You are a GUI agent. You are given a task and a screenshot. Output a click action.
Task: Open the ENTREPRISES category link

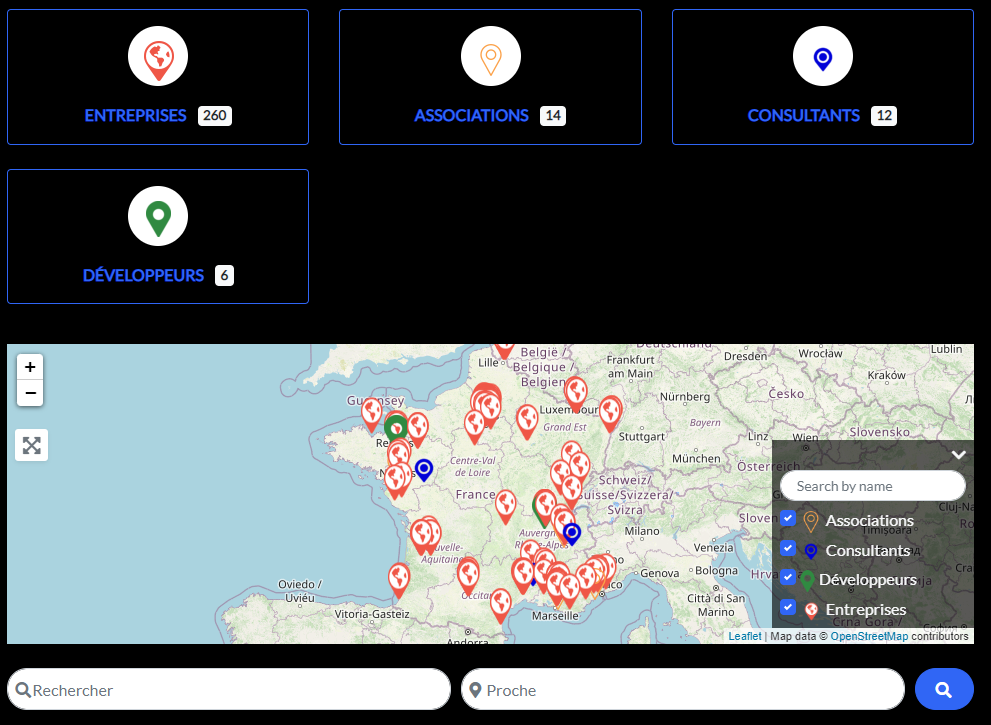[135, 116]
